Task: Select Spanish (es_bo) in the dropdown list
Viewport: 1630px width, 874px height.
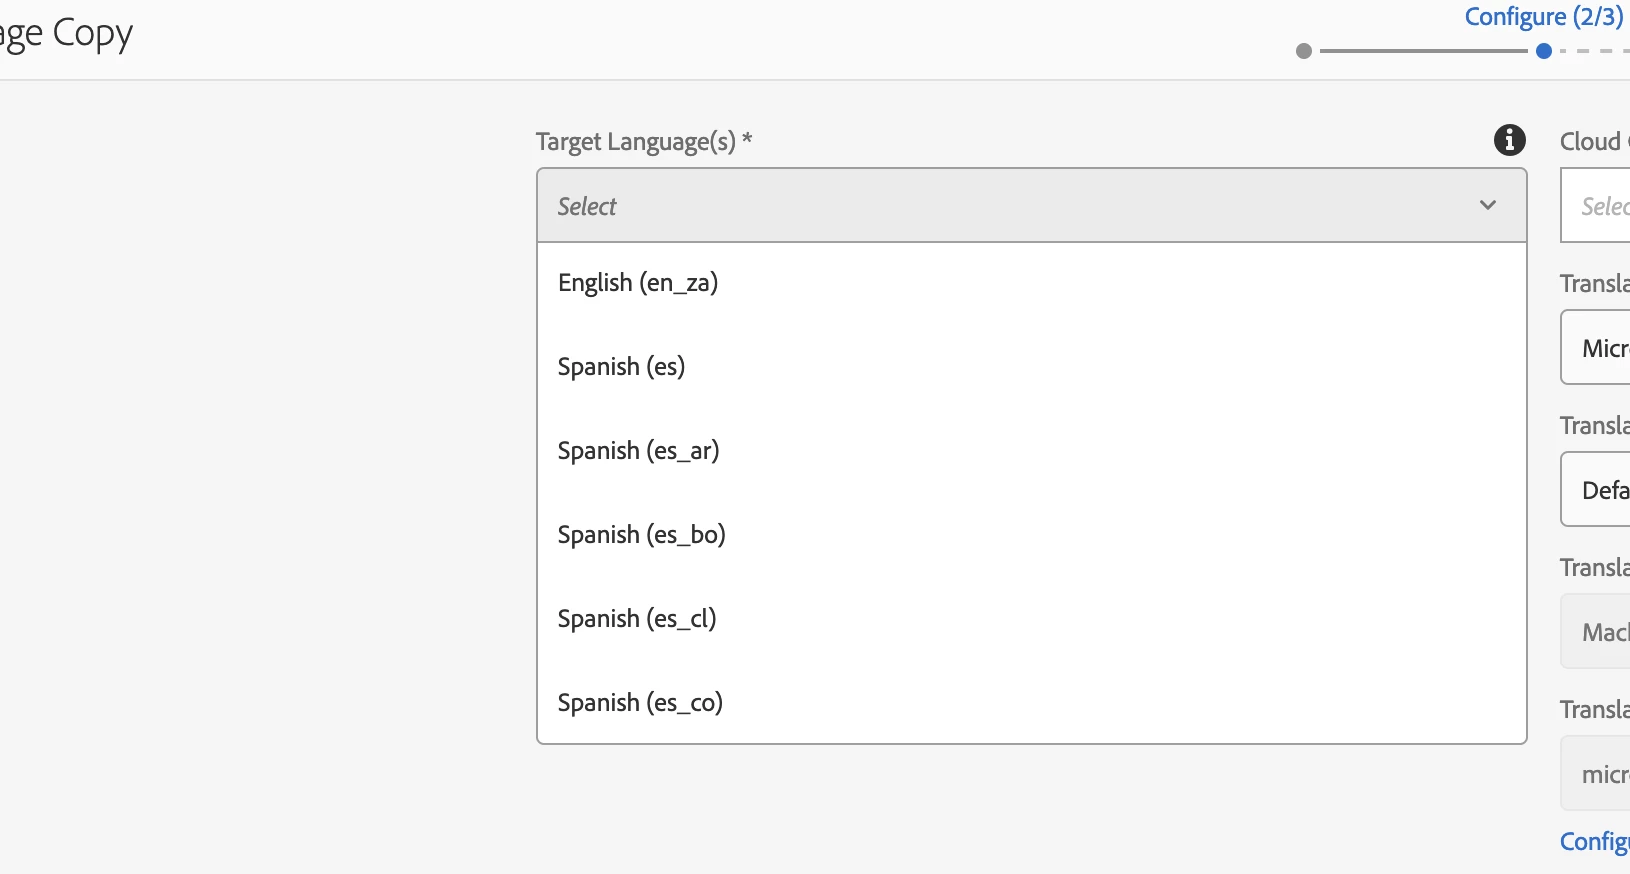Action: click(x=641, y=535)
